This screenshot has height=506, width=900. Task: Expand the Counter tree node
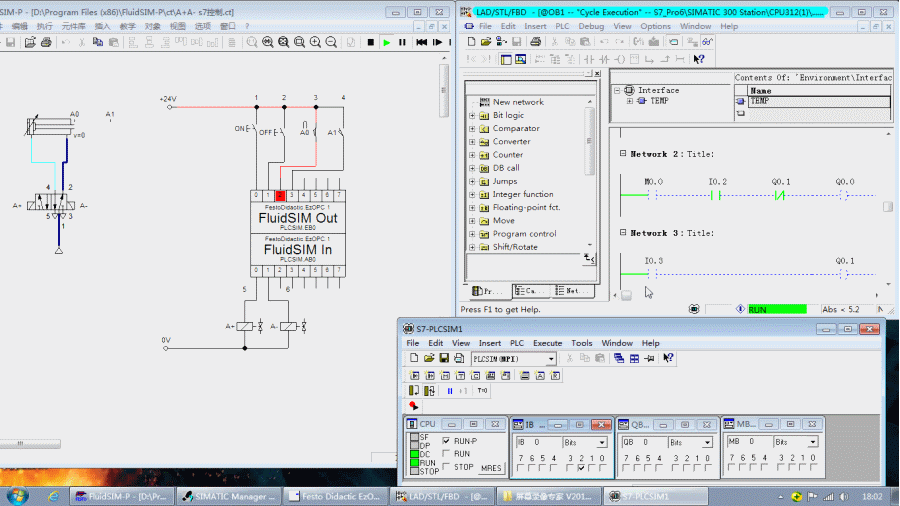coord(472,155)
